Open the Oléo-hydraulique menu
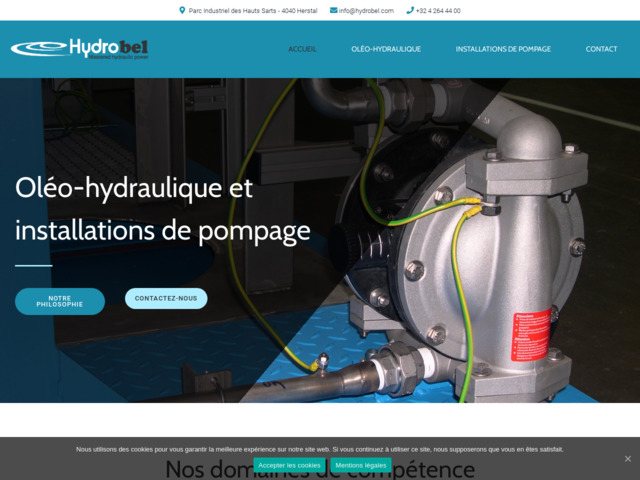Screen dimensions: 640x480 386,49
